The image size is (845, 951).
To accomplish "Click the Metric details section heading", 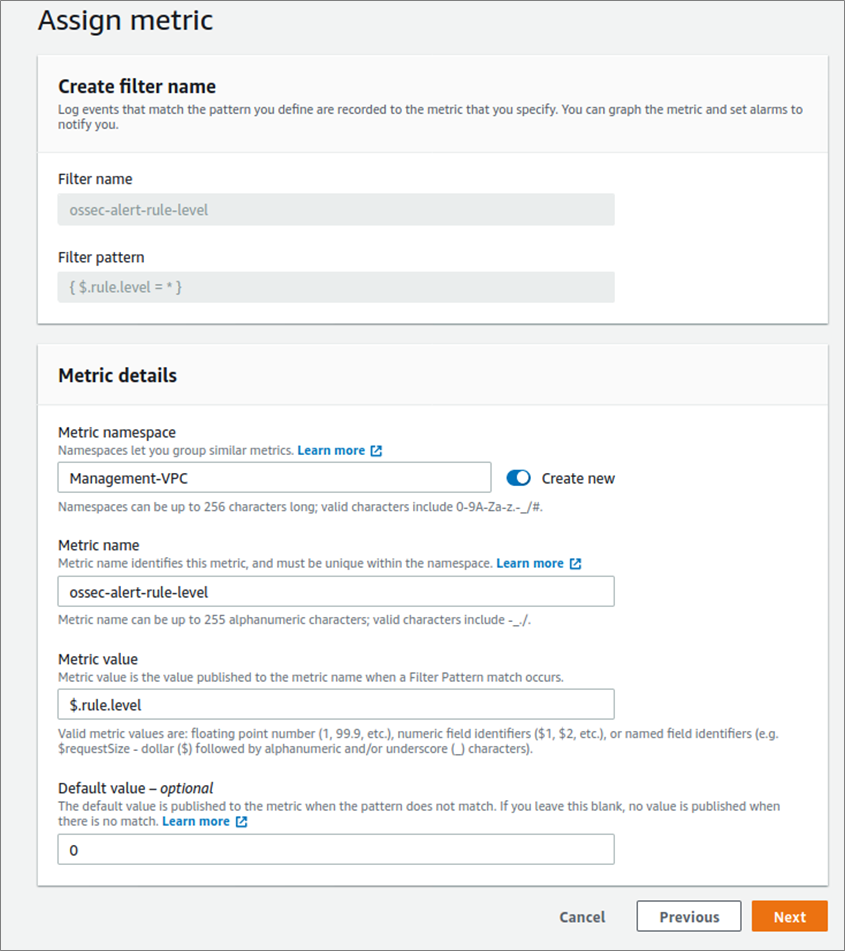I will pos(118,375).
